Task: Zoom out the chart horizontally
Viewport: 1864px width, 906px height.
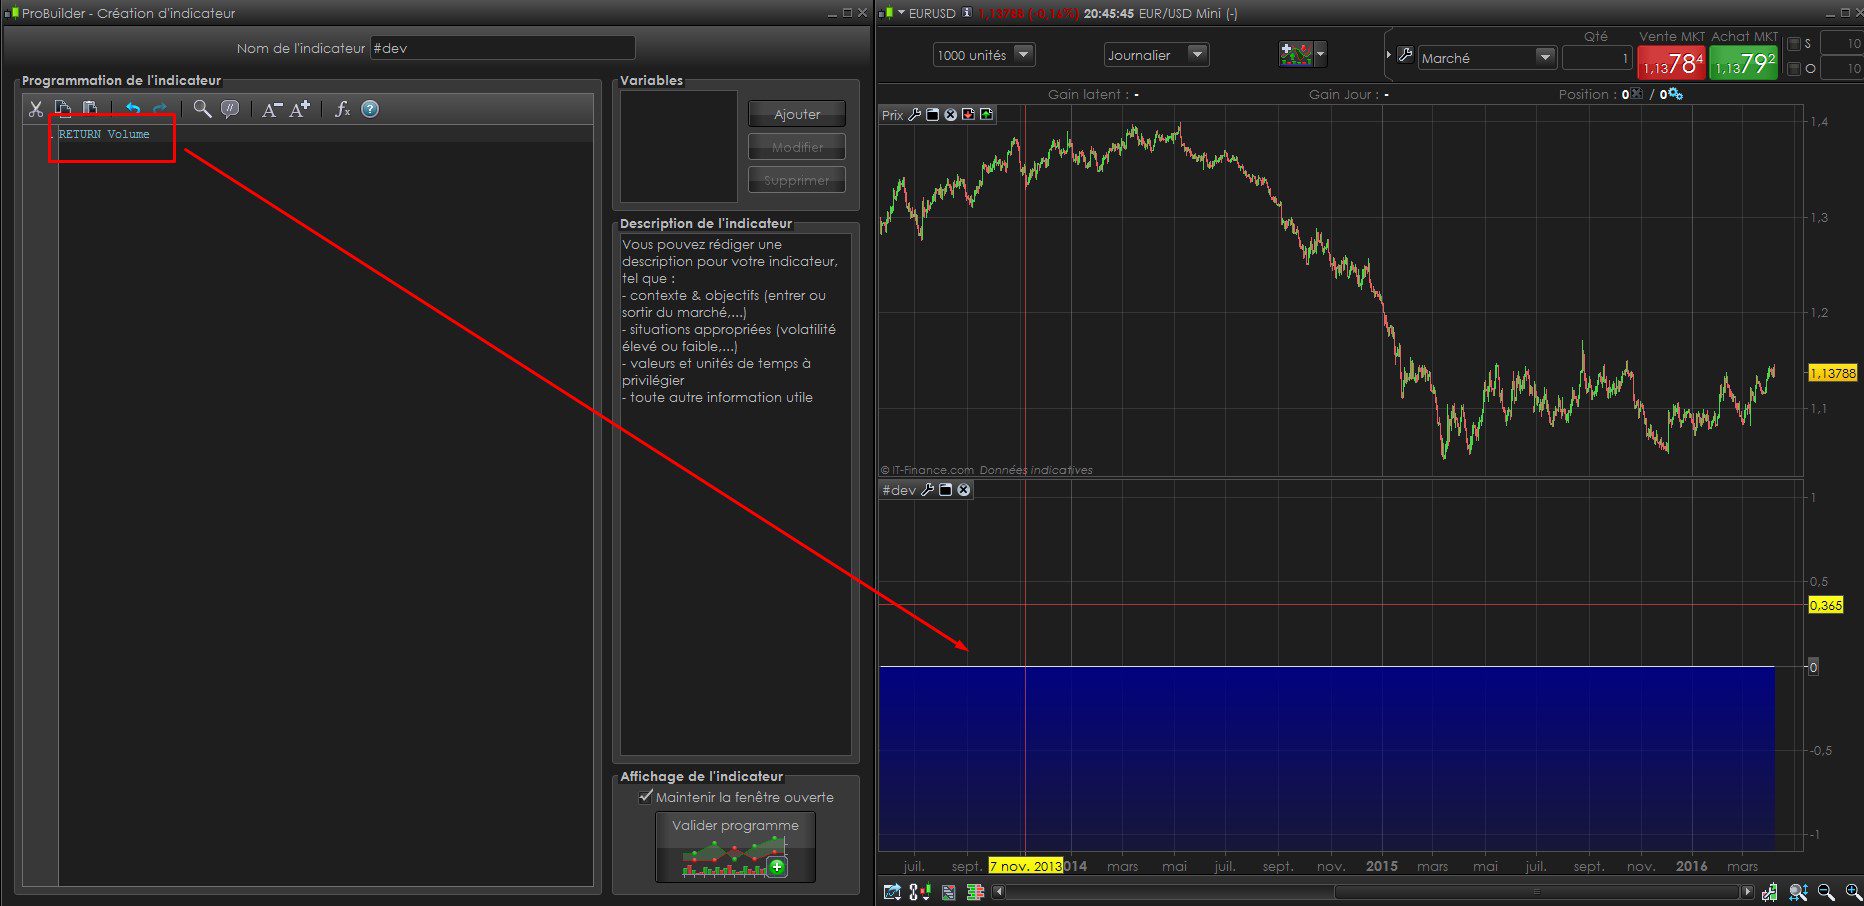Action: pos(1826,892)
